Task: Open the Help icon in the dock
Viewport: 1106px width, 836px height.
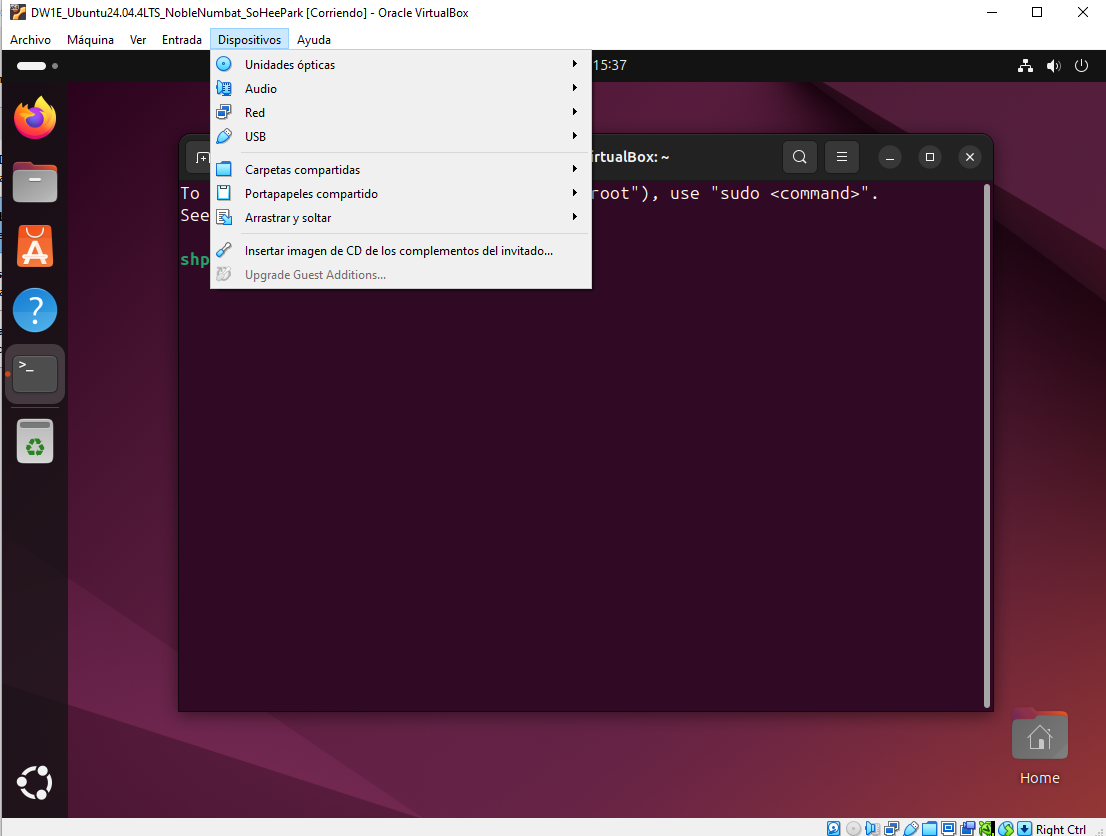Action: coord(35,310)
